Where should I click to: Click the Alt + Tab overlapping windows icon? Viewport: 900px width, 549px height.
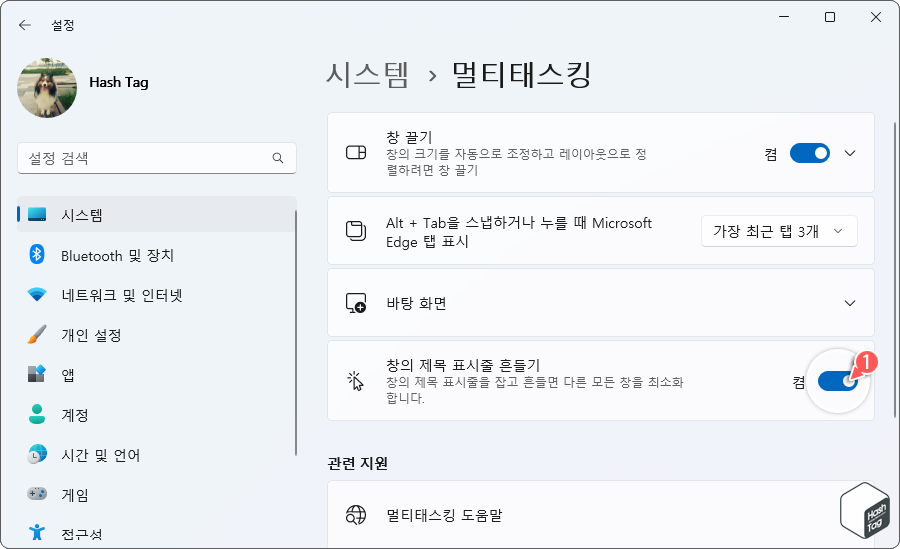tap(356, 231)
